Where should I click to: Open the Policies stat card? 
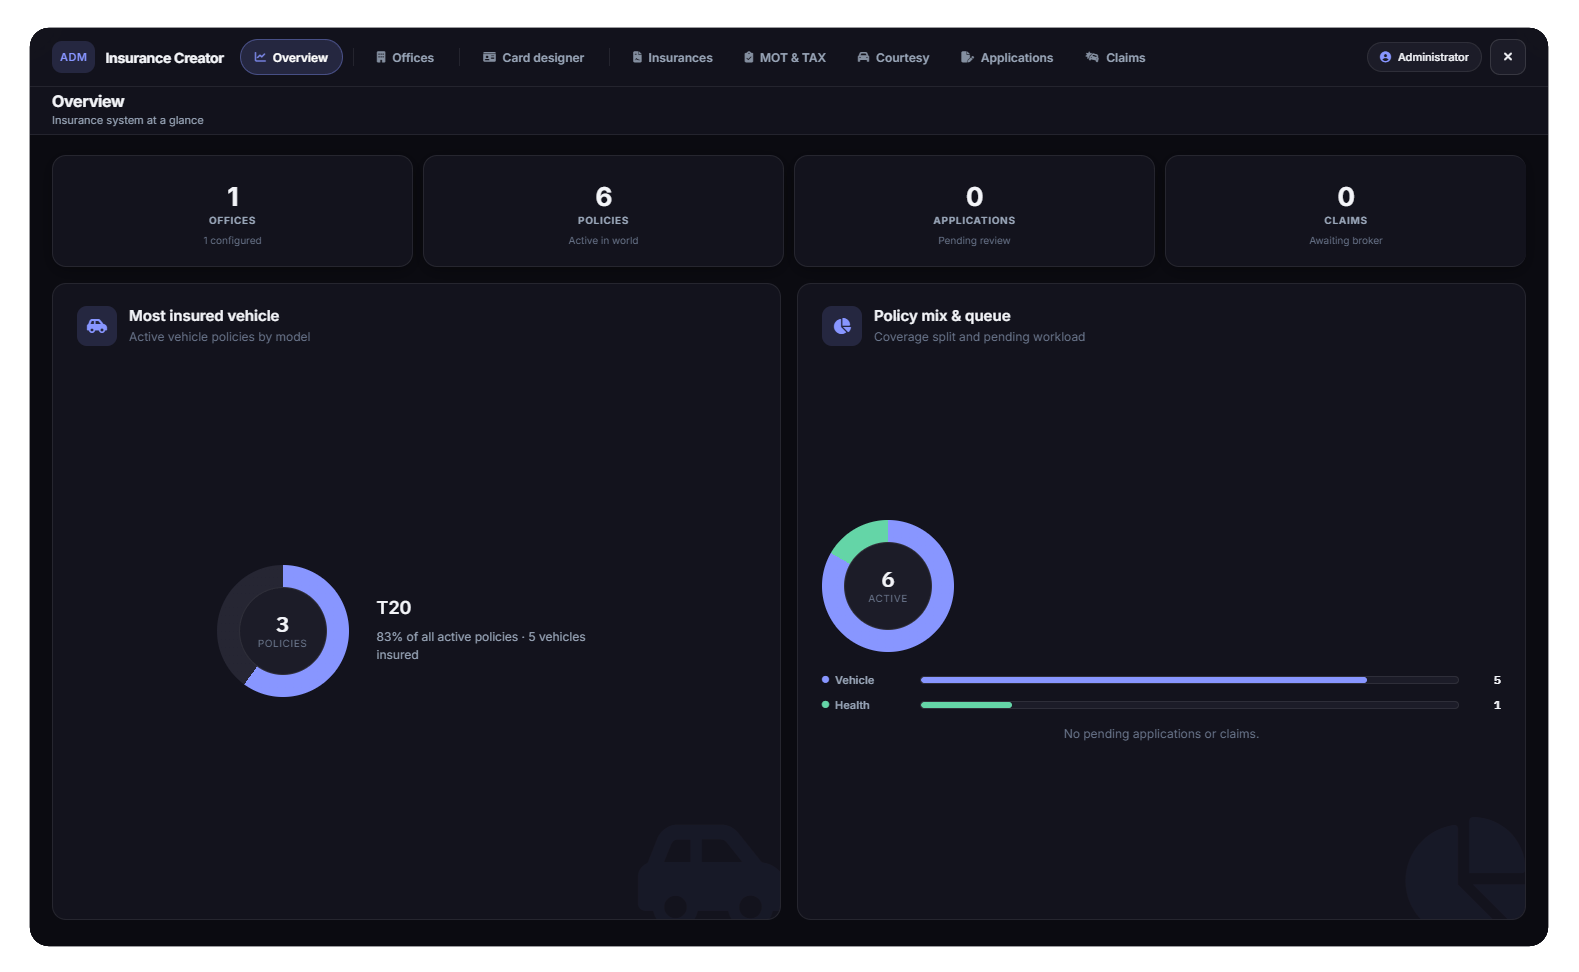click(603, 211)
